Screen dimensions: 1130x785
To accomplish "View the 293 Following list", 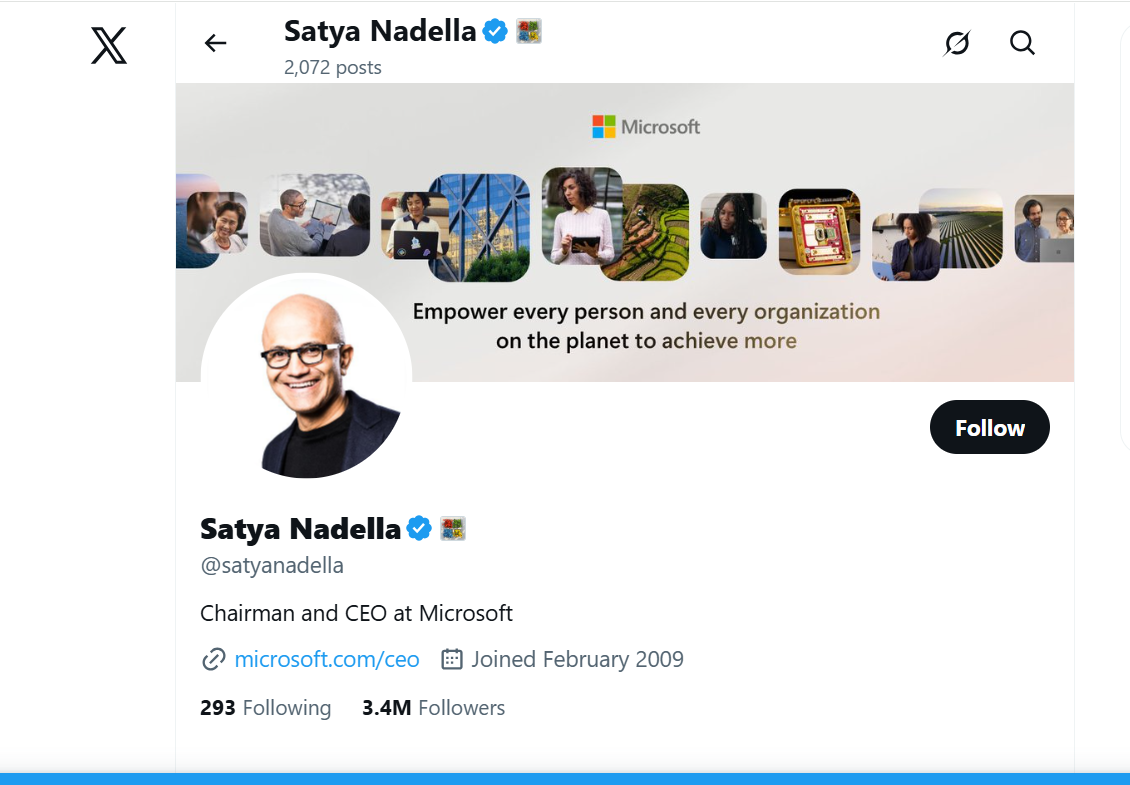I will click(x=265, y=707).
